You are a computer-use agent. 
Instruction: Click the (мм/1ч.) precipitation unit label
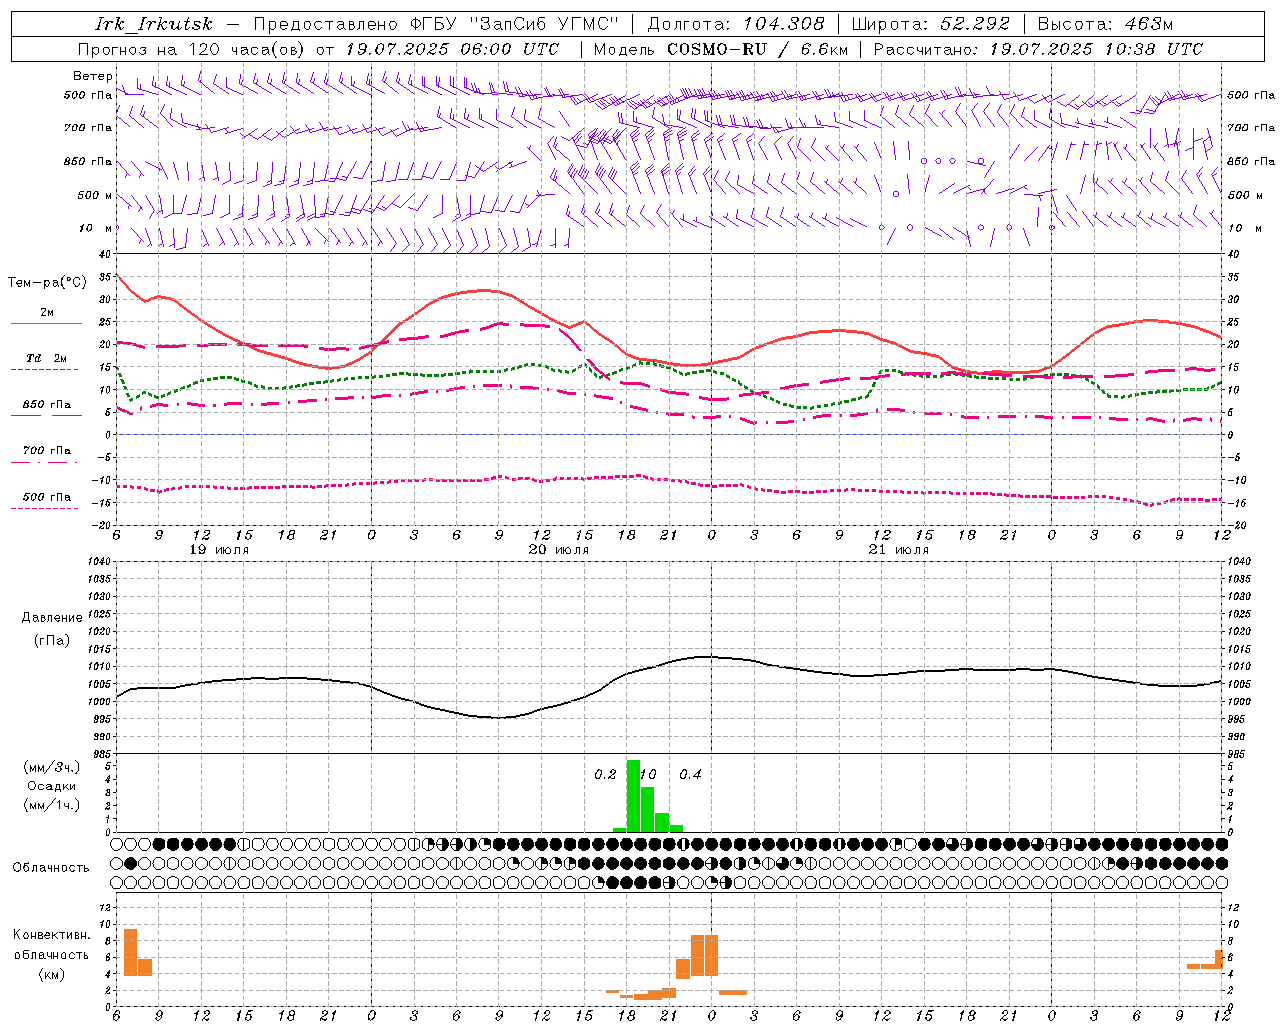[x=52, y=805]
